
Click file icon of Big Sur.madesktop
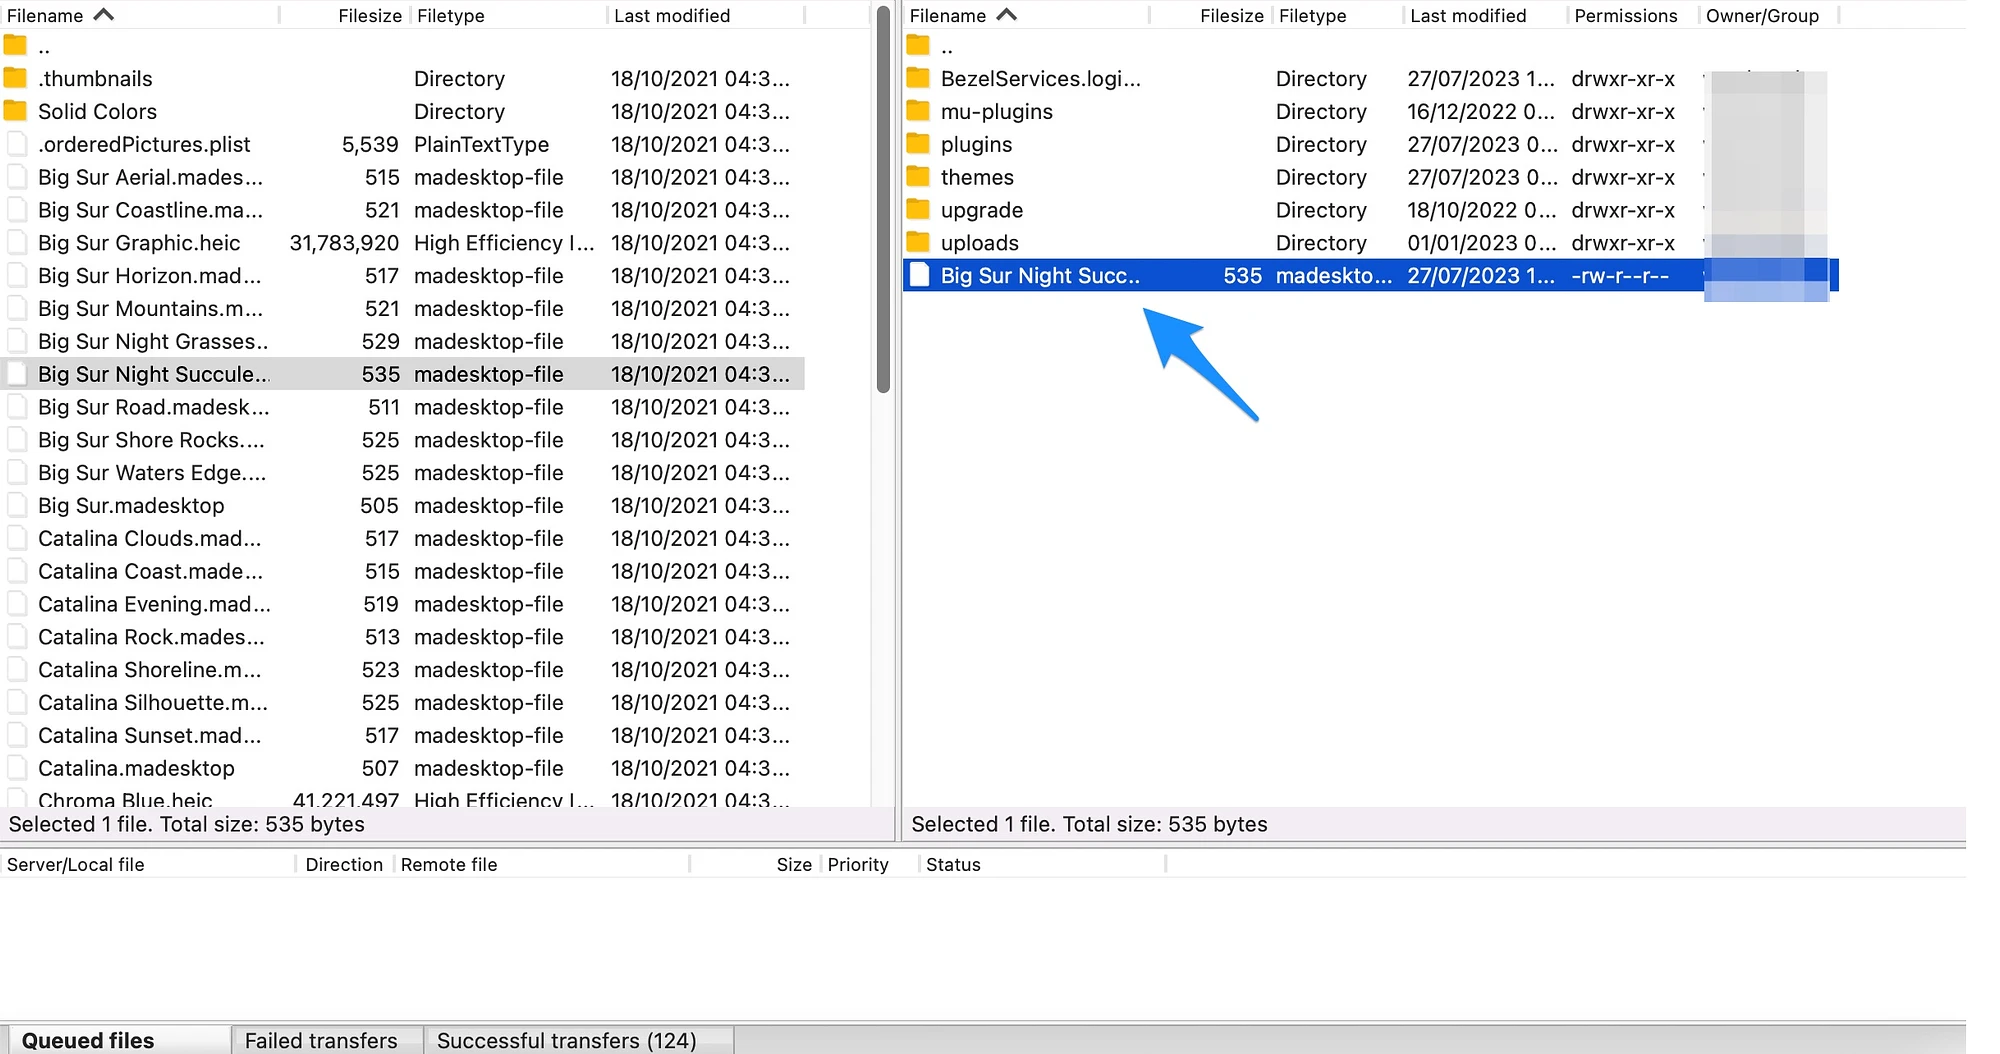click(17, 505)
